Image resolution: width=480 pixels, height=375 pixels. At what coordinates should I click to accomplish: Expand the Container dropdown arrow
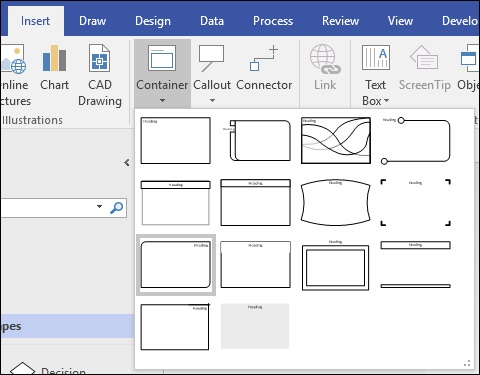[162, 100]
